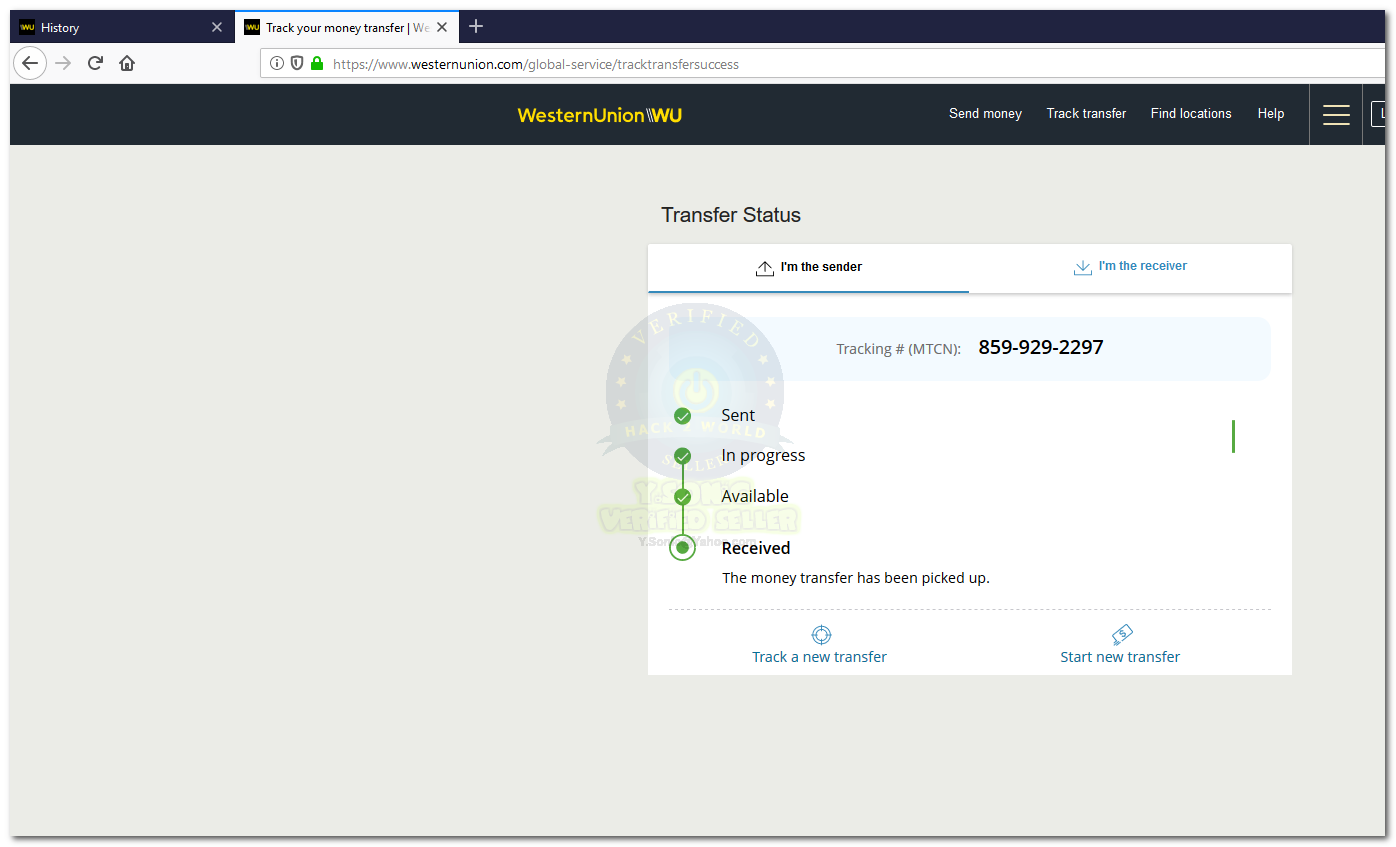Select the Track your money transfer tab
This screenshot has height=847, width=1396.
click(347, 27)
